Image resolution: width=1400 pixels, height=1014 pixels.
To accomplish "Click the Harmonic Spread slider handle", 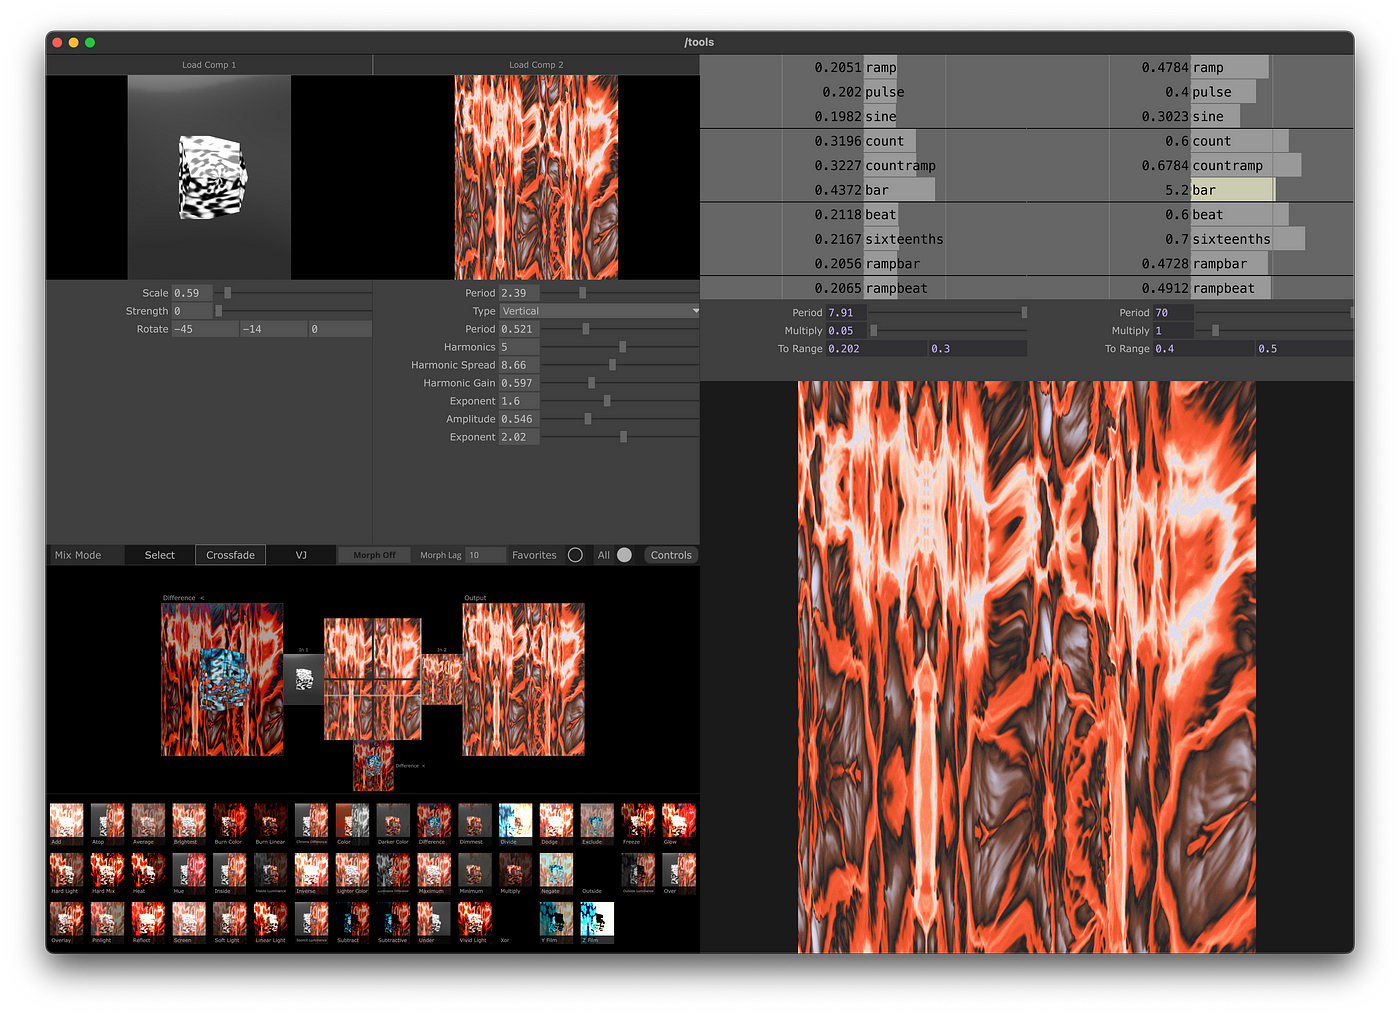I will tap(612, 365).
